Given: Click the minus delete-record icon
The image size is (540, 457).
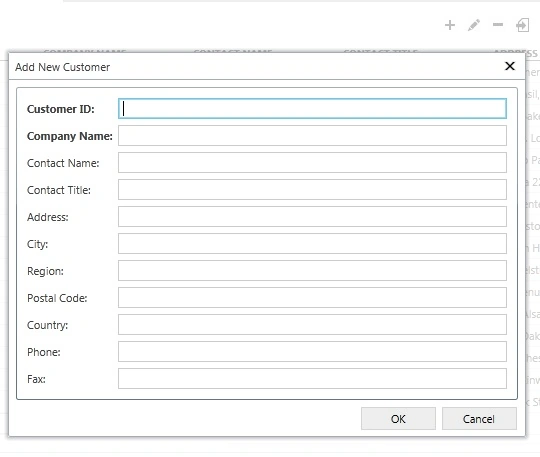Looking at the screenshot, I should (498, 25).
